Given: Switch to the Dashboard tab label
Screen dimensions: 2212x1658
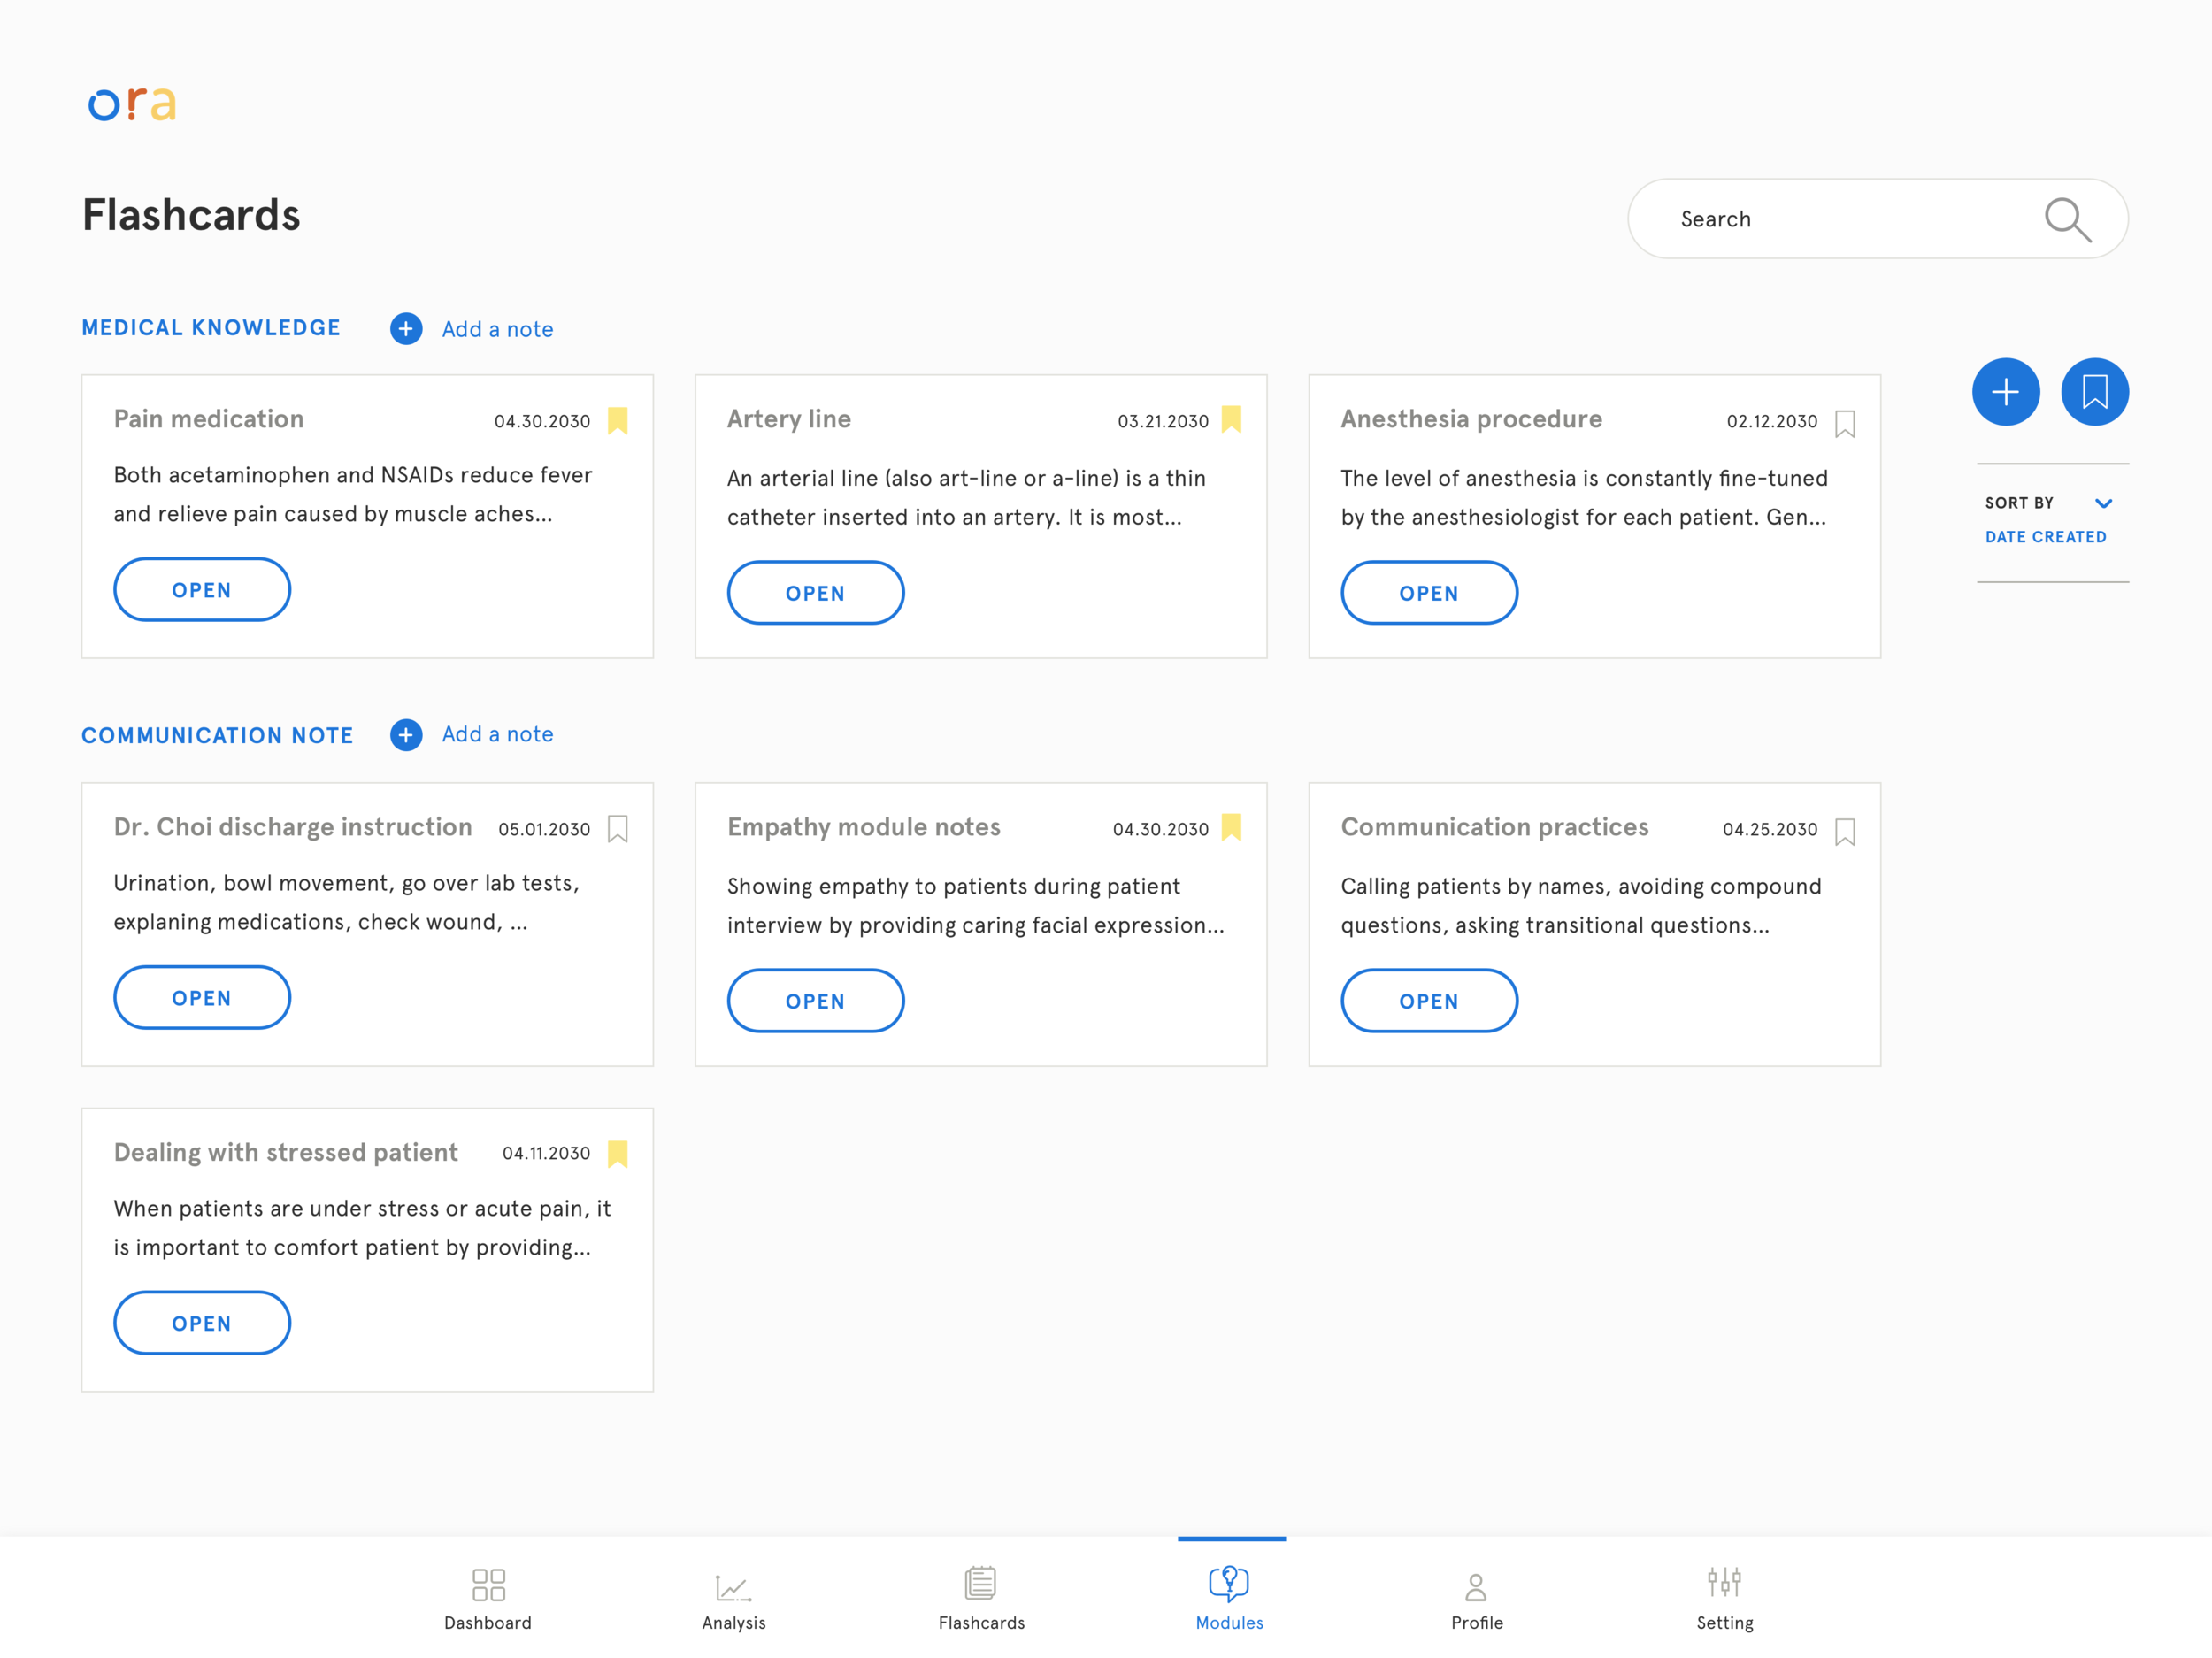Looking at the screenshot, I should [x=488, y=1623].
